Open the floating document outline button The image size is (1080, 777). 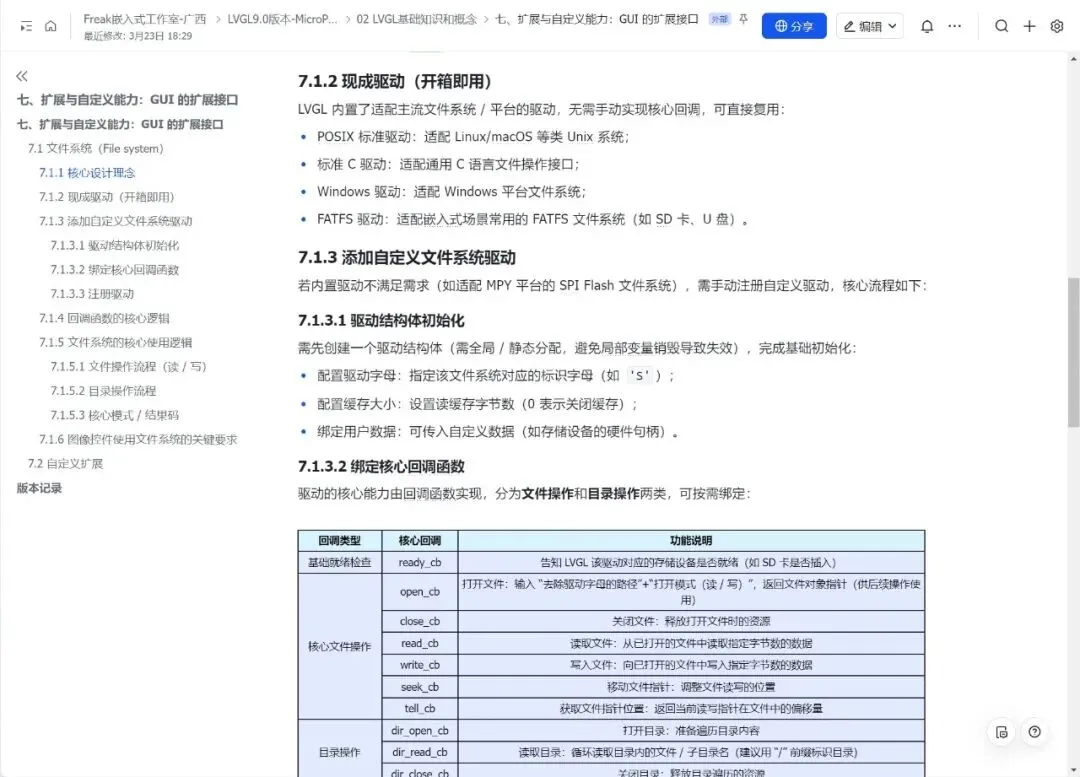coord(1001,732)
